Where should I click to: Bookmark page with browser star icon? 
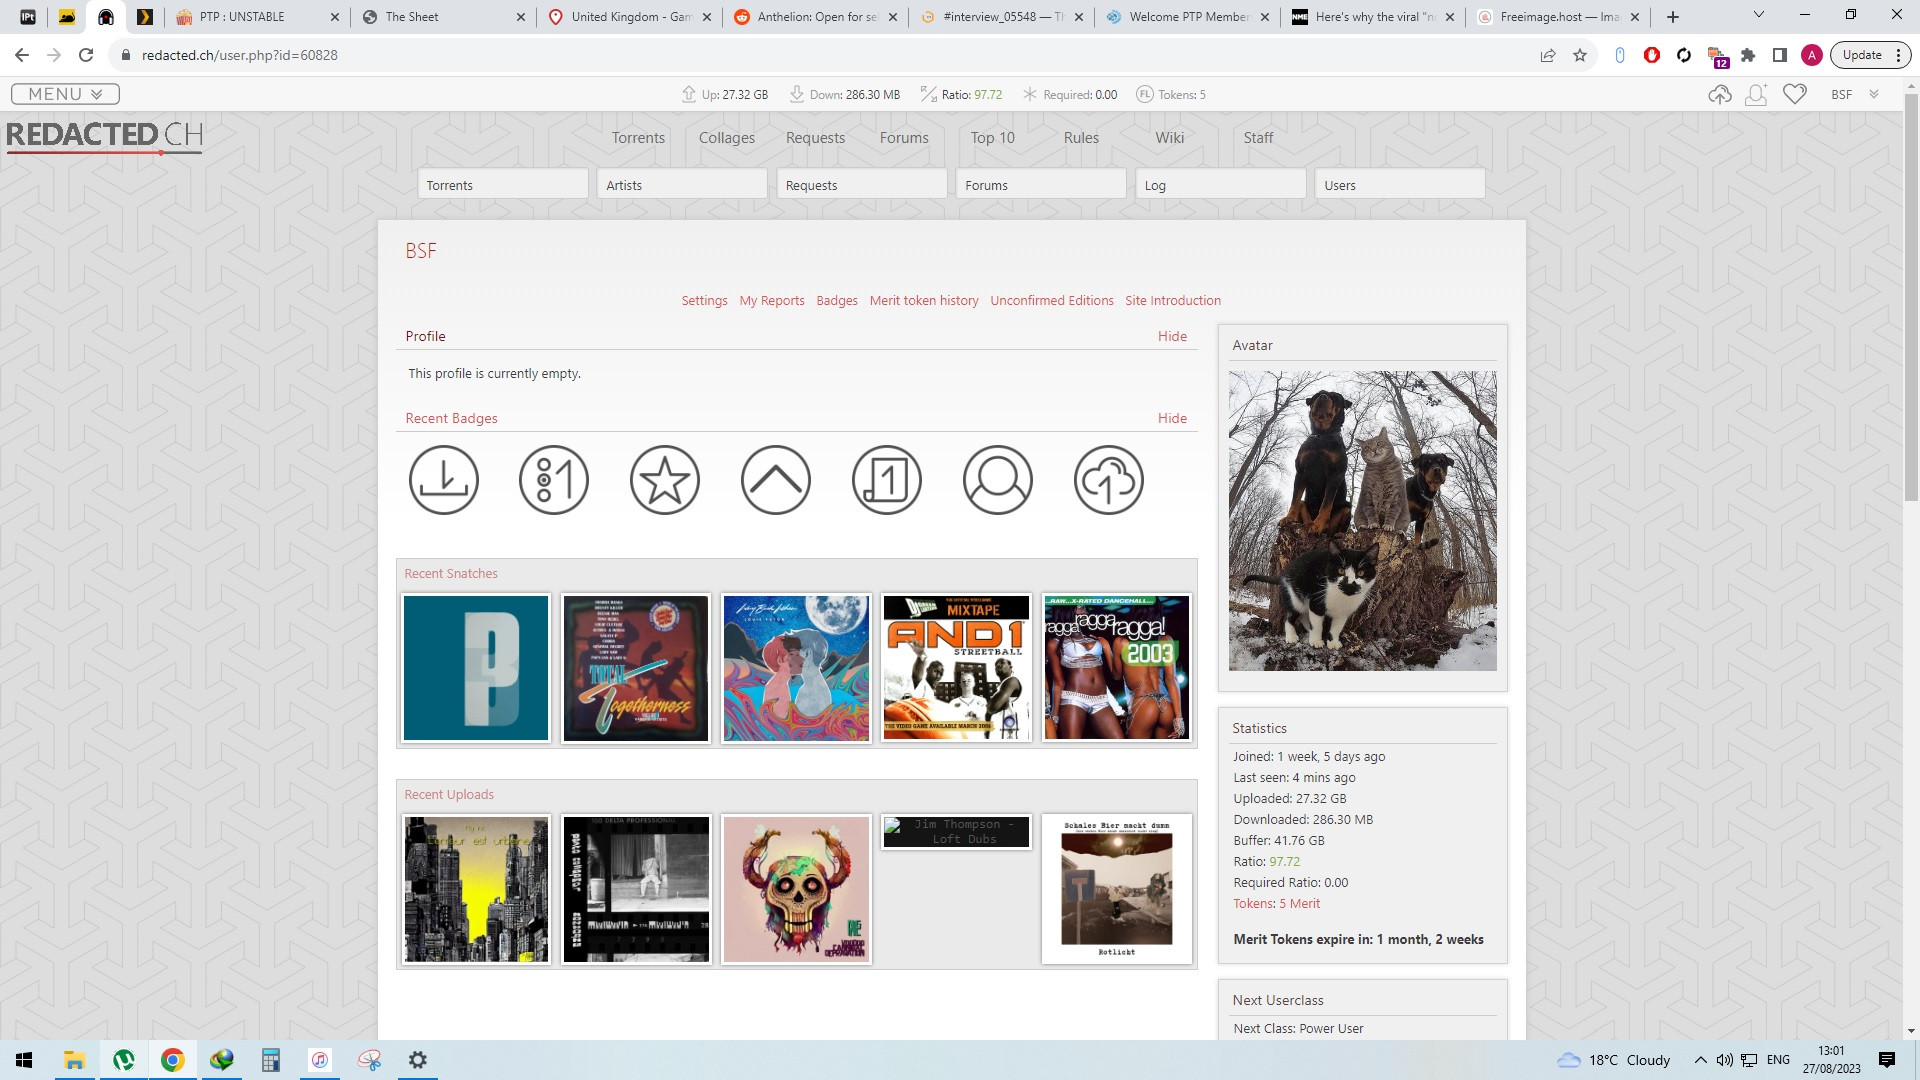coord(1580,55)
